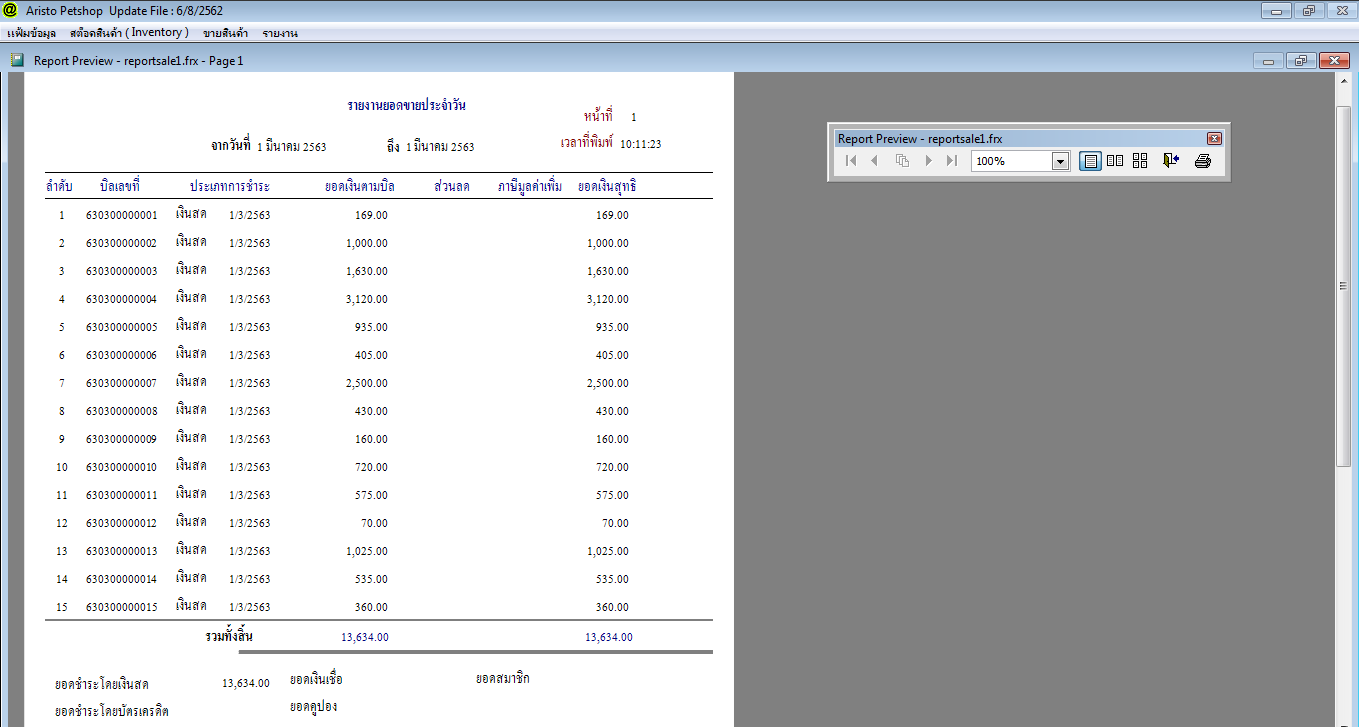This screenshot has width=1359, height=727.
Task: Click the รวมทั้งสิ้น total label
Action: [229, 636]
